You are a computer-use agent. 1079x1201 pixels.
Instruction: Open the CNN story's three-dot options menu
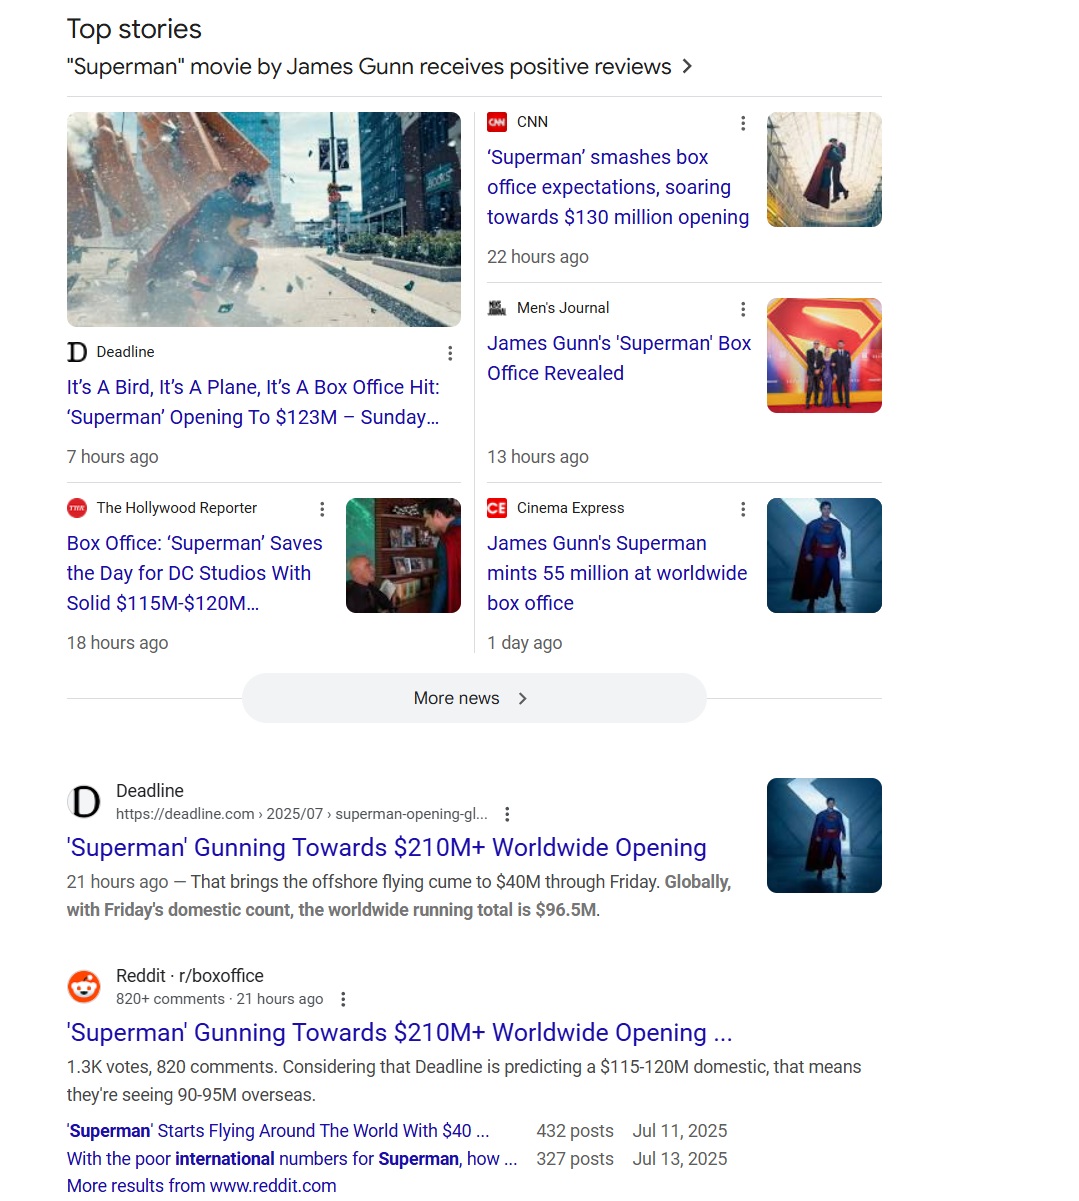point(743,123)
